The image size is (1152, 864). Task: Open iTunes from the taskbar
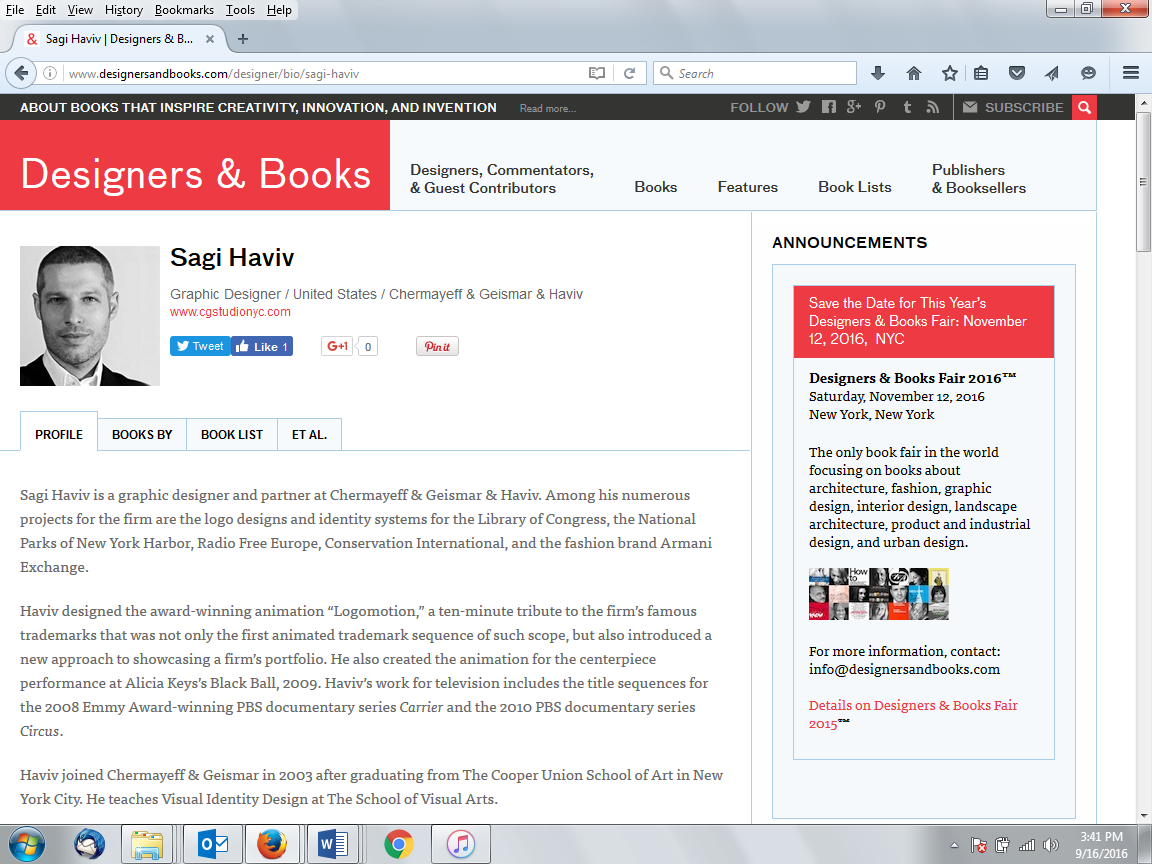pos(461,844)
